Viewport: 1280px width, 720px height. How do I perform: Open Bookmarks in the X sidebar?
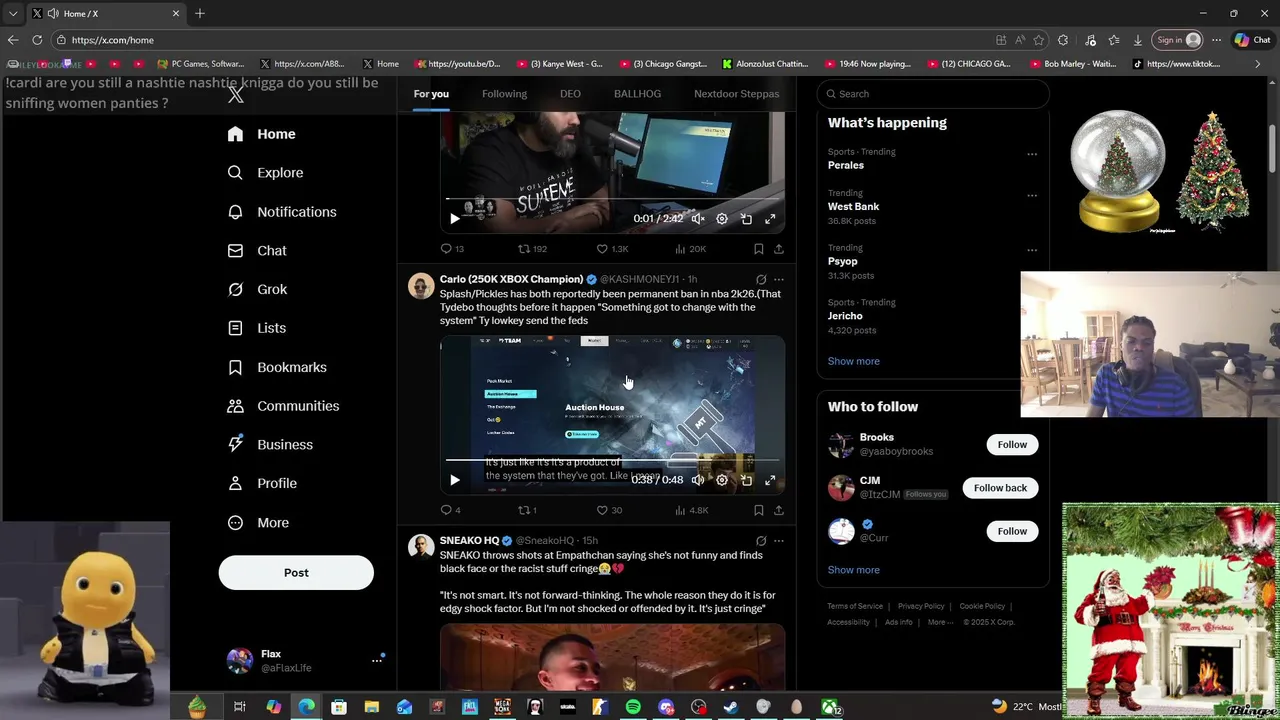coord(277,367)
